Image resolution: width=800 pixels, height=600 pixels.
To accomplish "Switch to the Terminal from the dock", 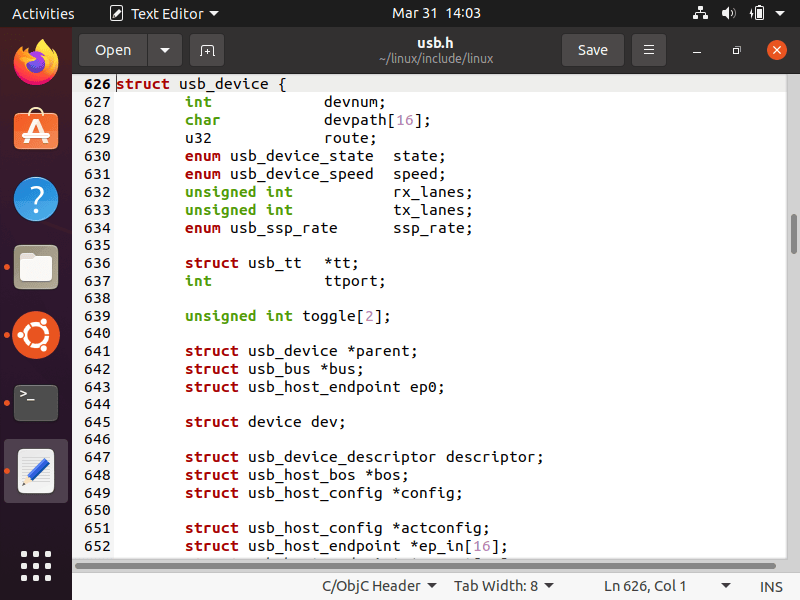I will [36, 403].
